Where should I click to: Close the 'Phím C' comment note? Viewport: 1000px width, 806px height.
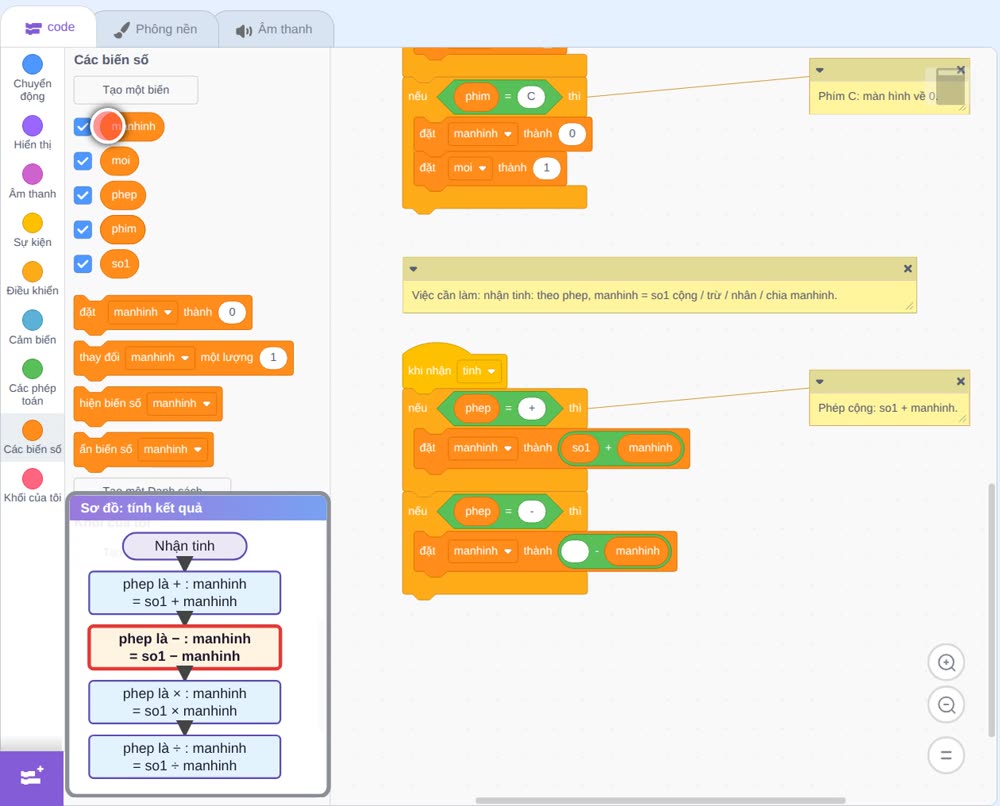[960, 70]
